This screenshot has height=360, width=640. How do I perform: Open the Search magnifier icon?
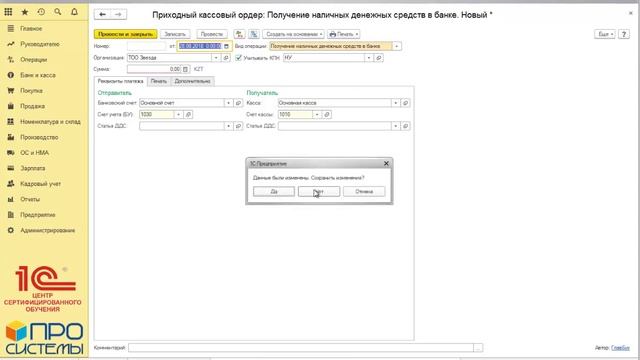coord(58,12)
